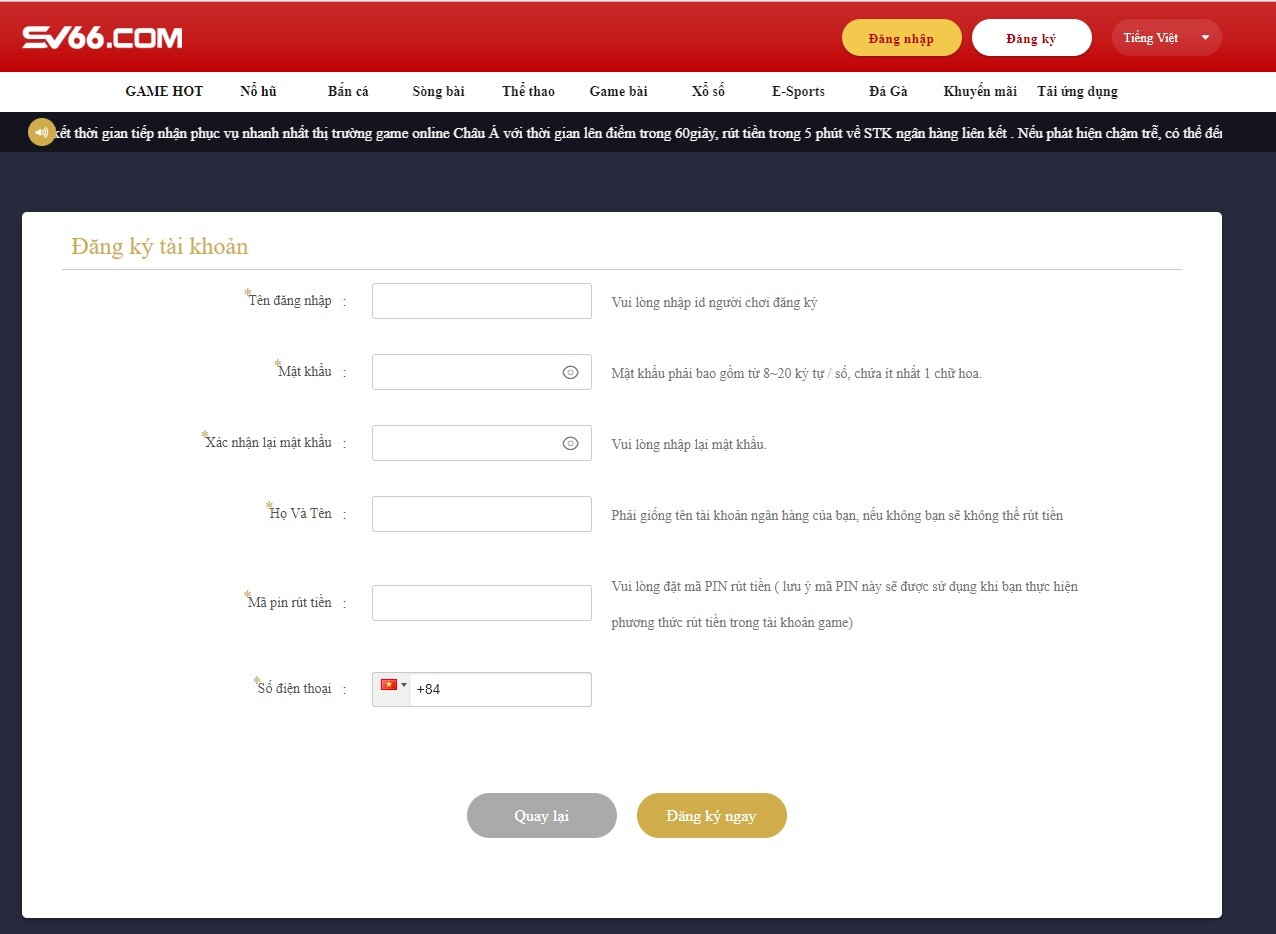Open the E-Sports menu item
The width and height of the screenshot is (1276, 934).
click(x=797, y=91)
